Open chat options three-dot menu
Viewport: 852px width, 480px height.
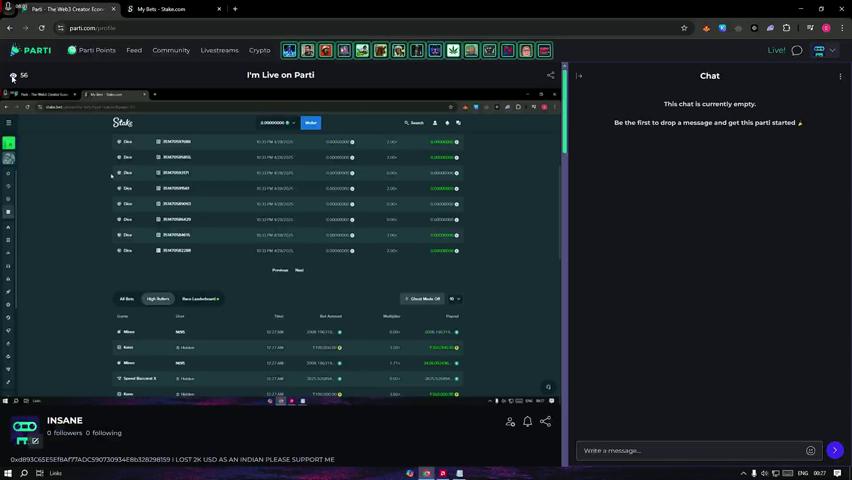840,76
